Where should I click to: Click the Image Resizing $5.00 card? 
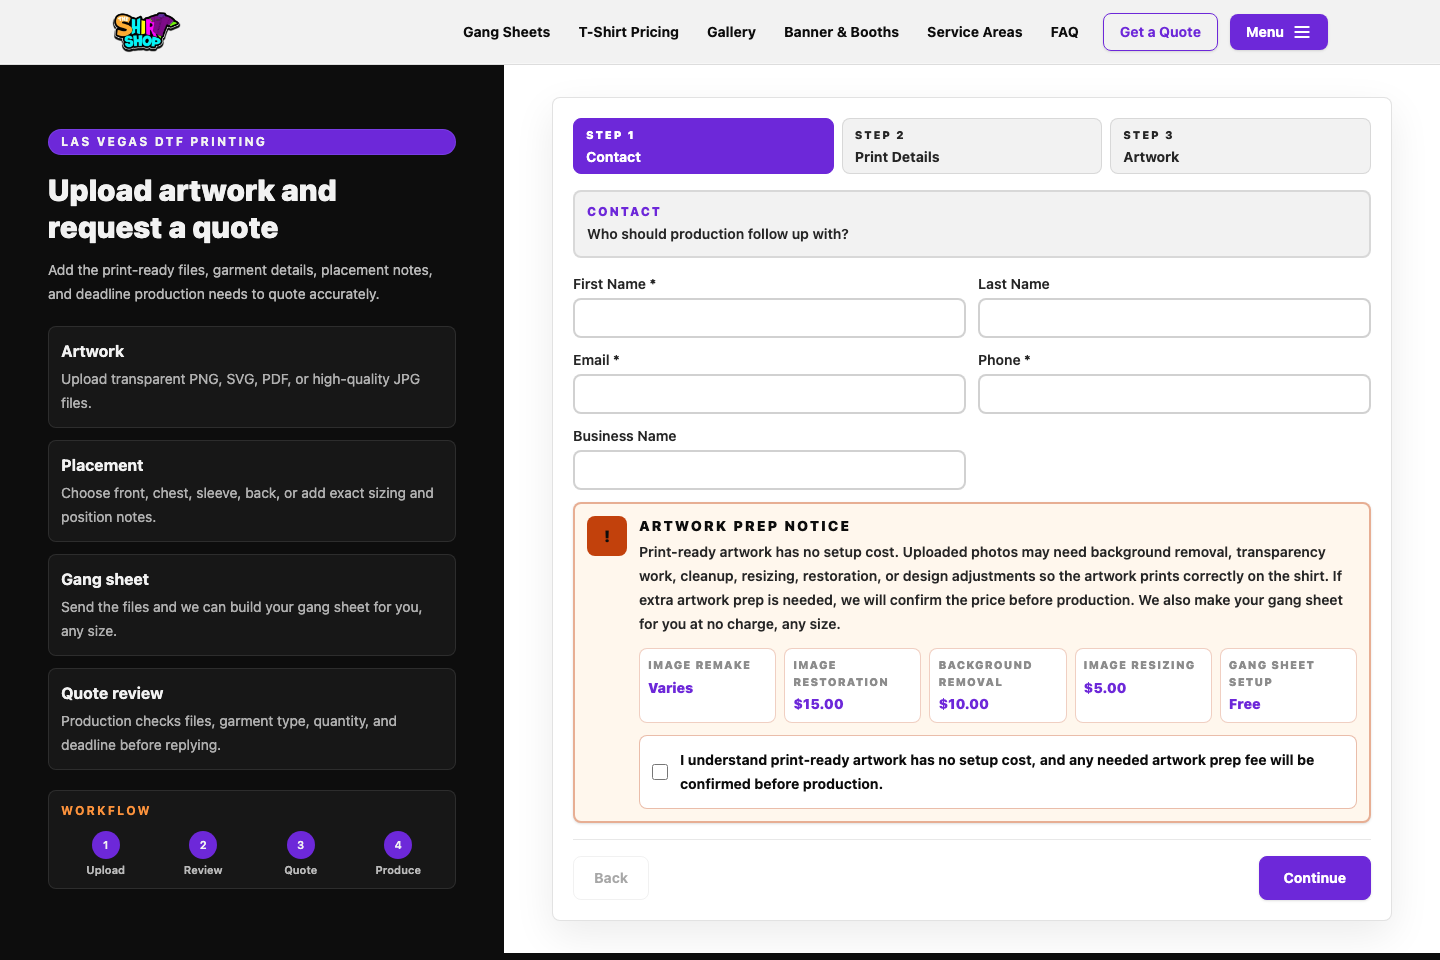point(1143,685)
